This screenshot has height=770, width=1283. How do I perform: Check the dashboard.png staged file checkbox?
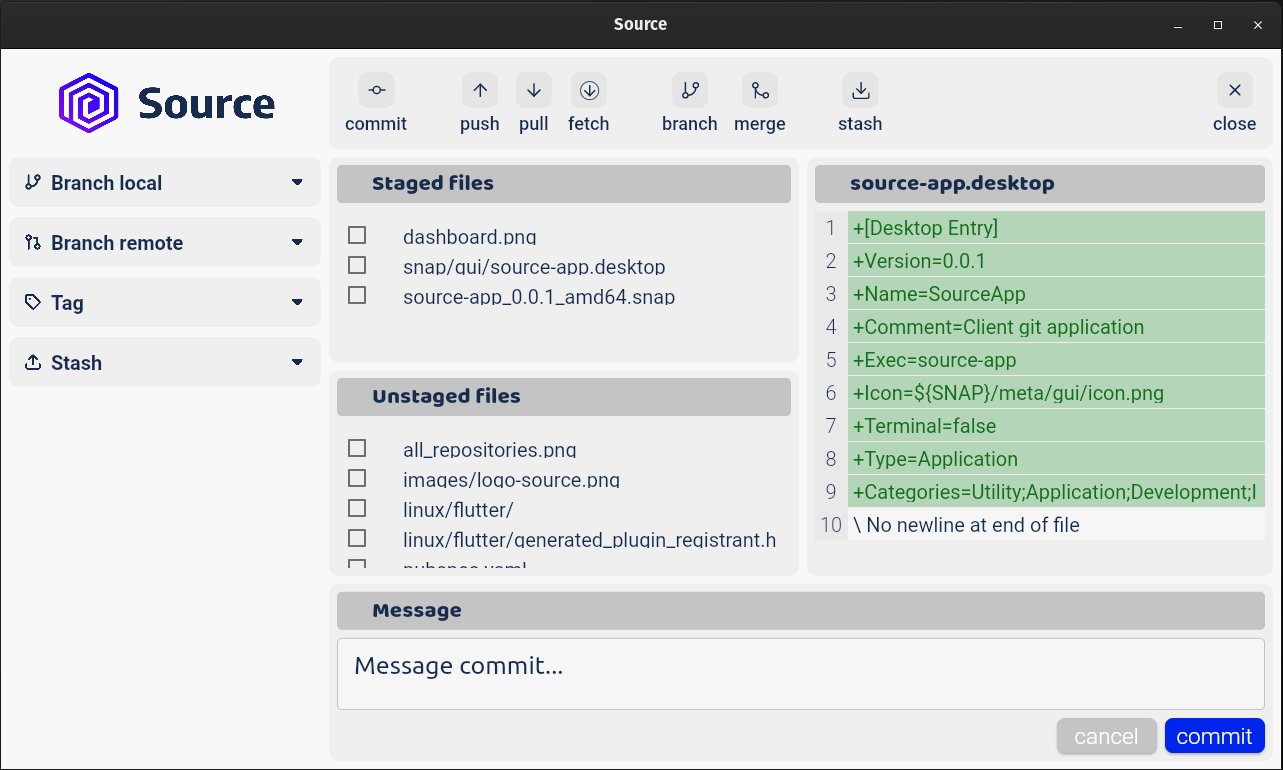click(x=357, y=234)
